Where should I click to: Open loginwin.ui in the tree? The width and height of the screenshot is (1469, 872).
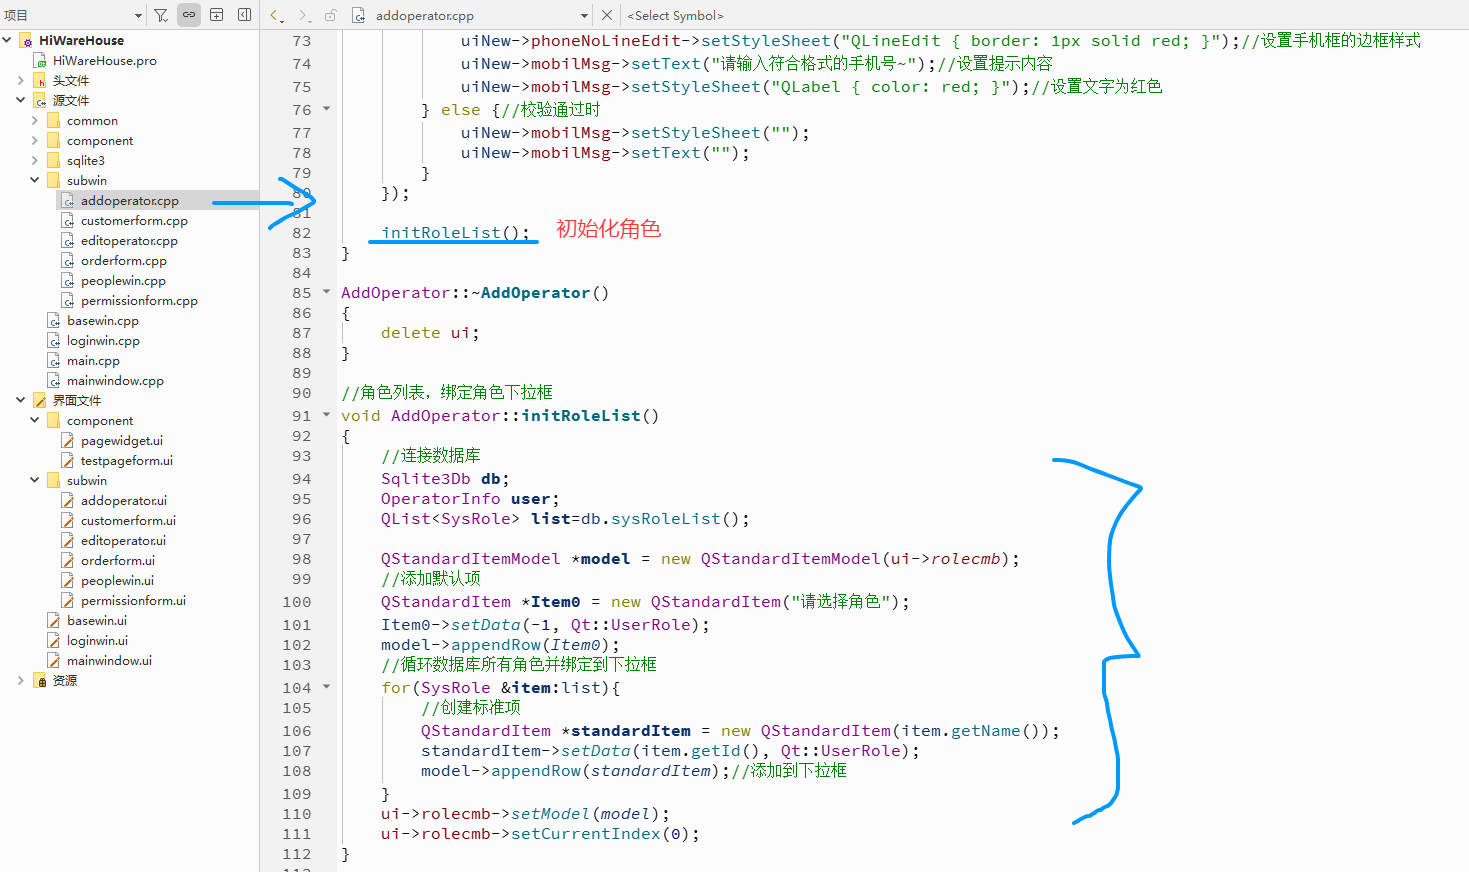(x=97, y=640)
